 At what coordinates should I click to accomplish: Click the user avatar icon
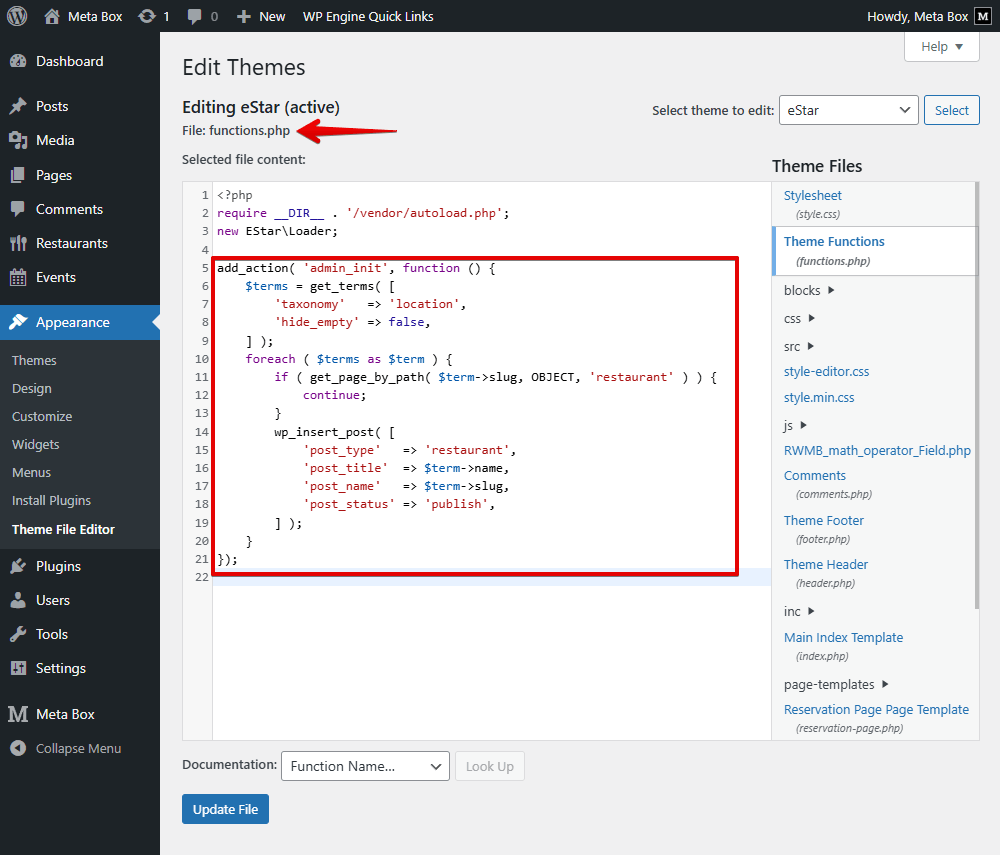[x=983, y=17]
